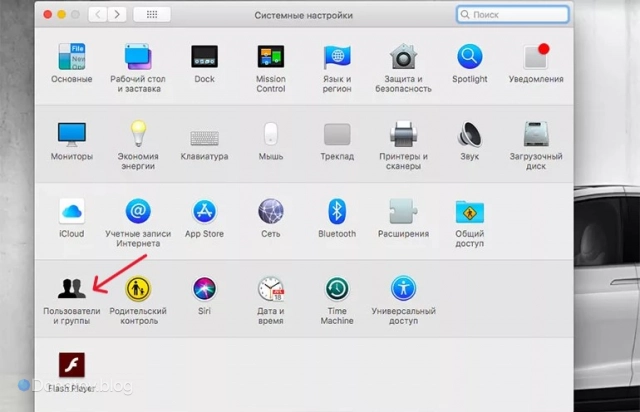Click the back navigation arrow
640x412 pixels.
tap(98, 15)
